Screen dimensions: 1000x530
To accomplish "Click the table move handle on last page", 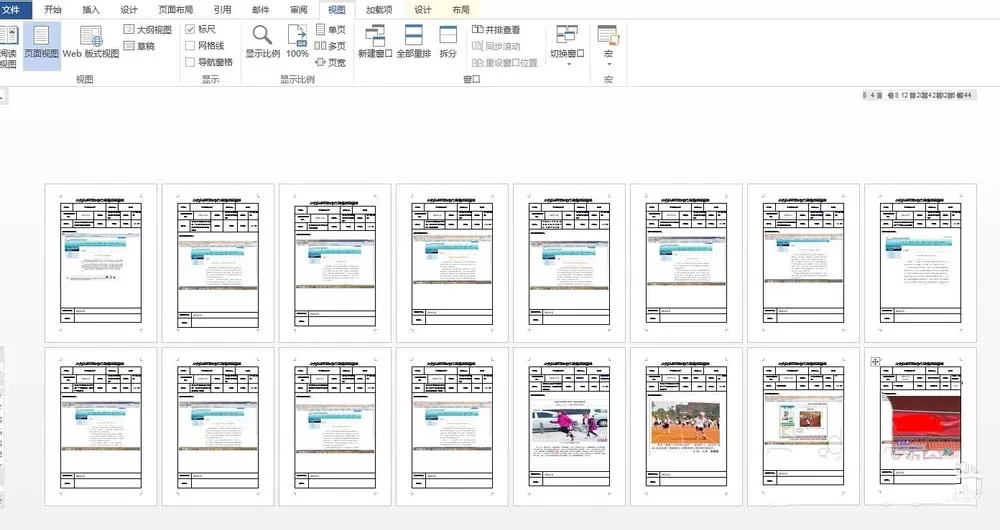I will [875, 362].
